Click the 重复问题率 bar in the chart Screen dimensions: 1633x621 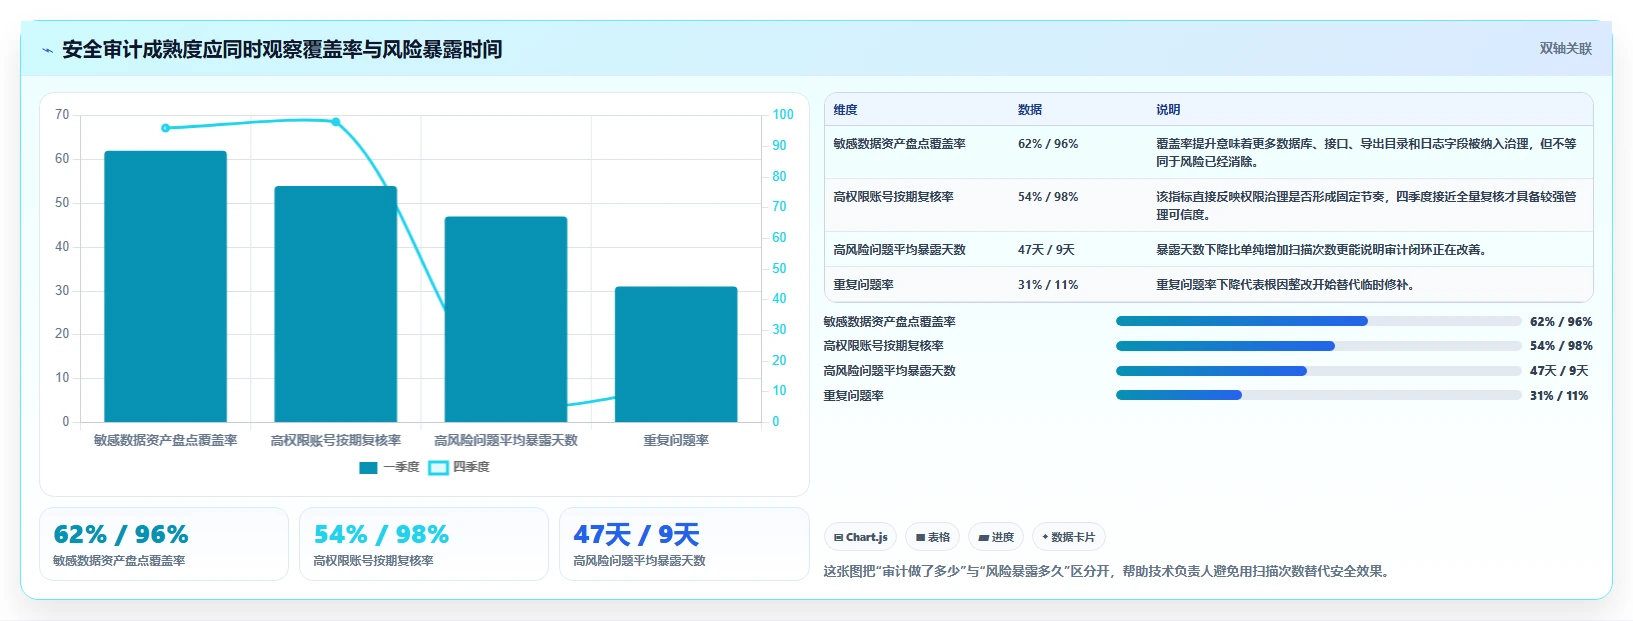[676, 354]
